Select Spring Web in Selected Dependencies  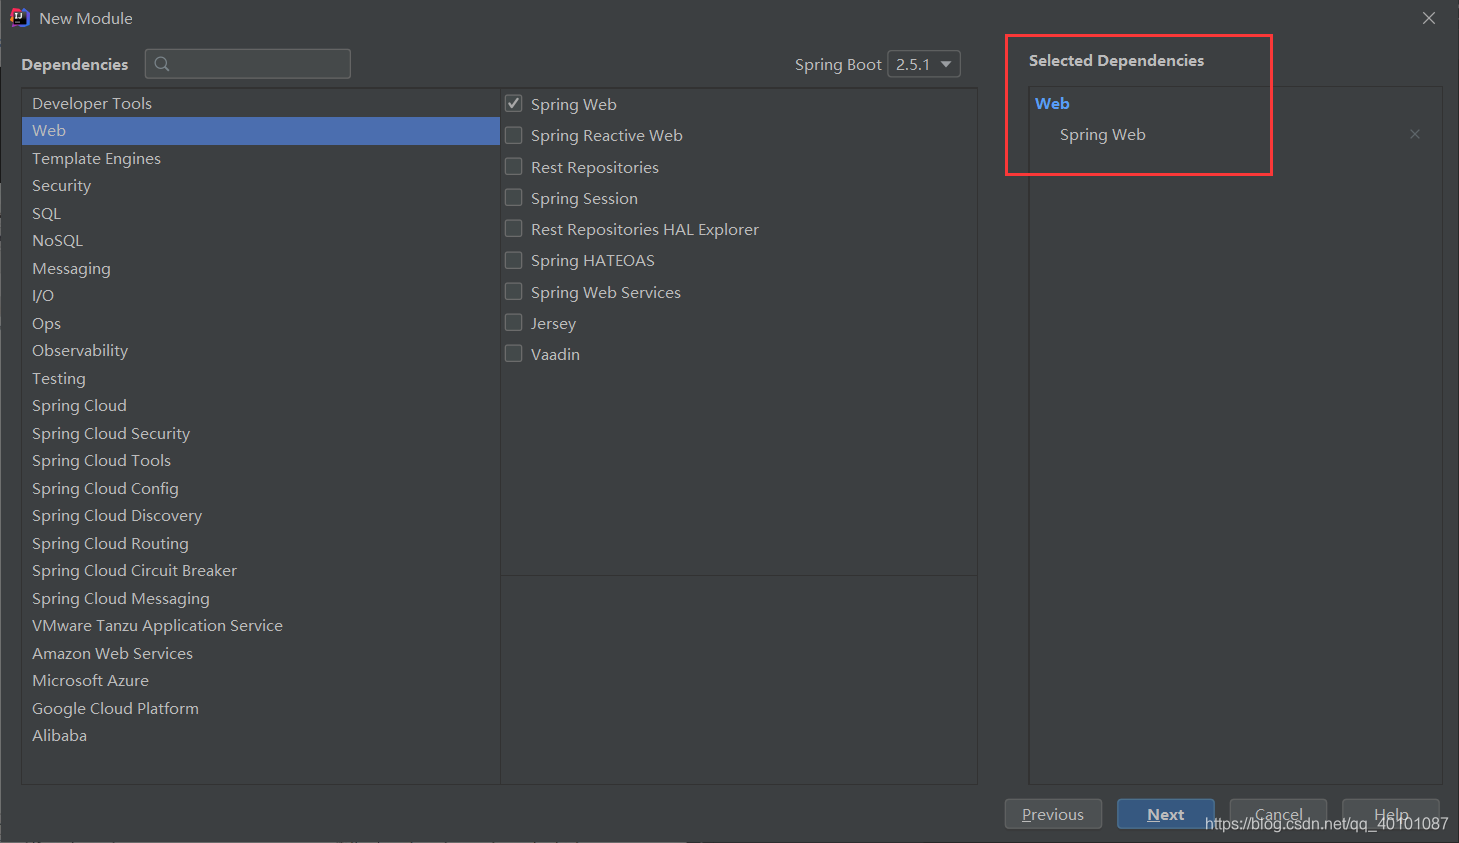pyautogui.click(x=1103, y=134)
